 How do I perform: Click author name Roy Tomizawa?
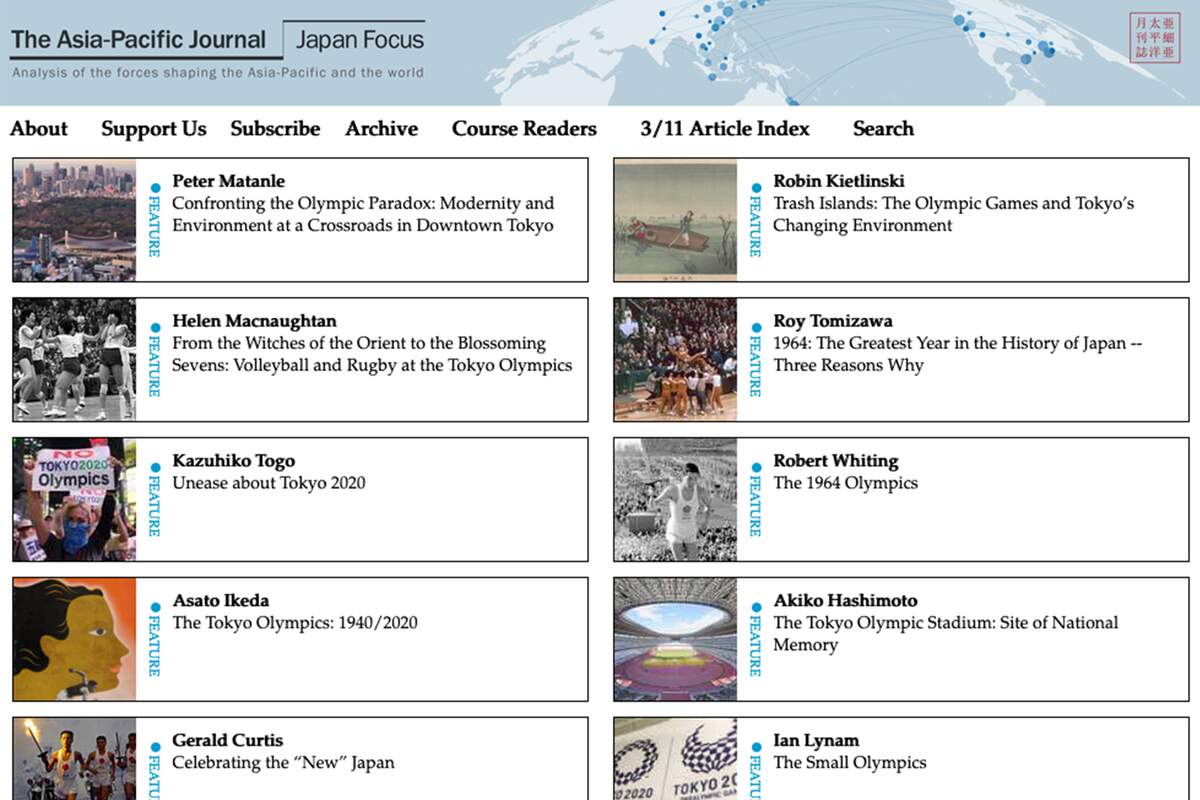click(x=833, y=321)
